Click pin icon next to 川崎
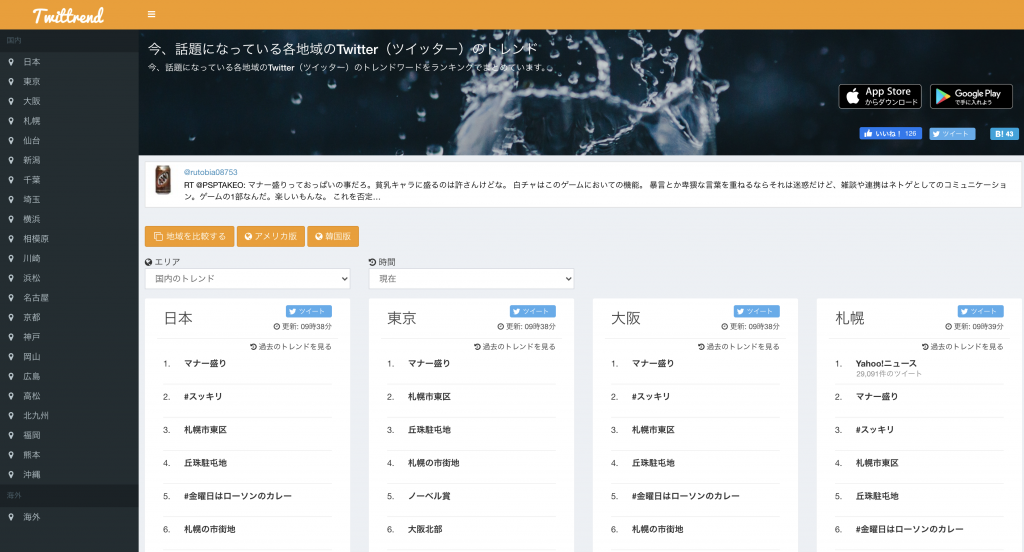 (x=11, y=258)
